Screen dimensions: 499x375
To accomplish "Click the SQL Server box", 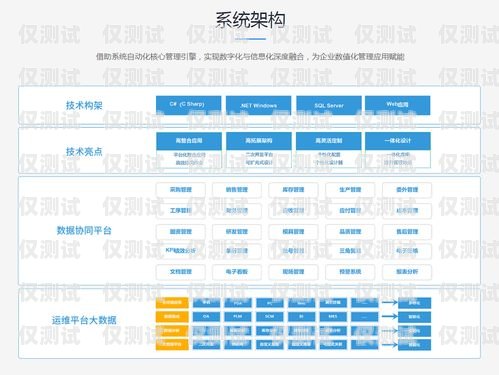I will [329, 105].
